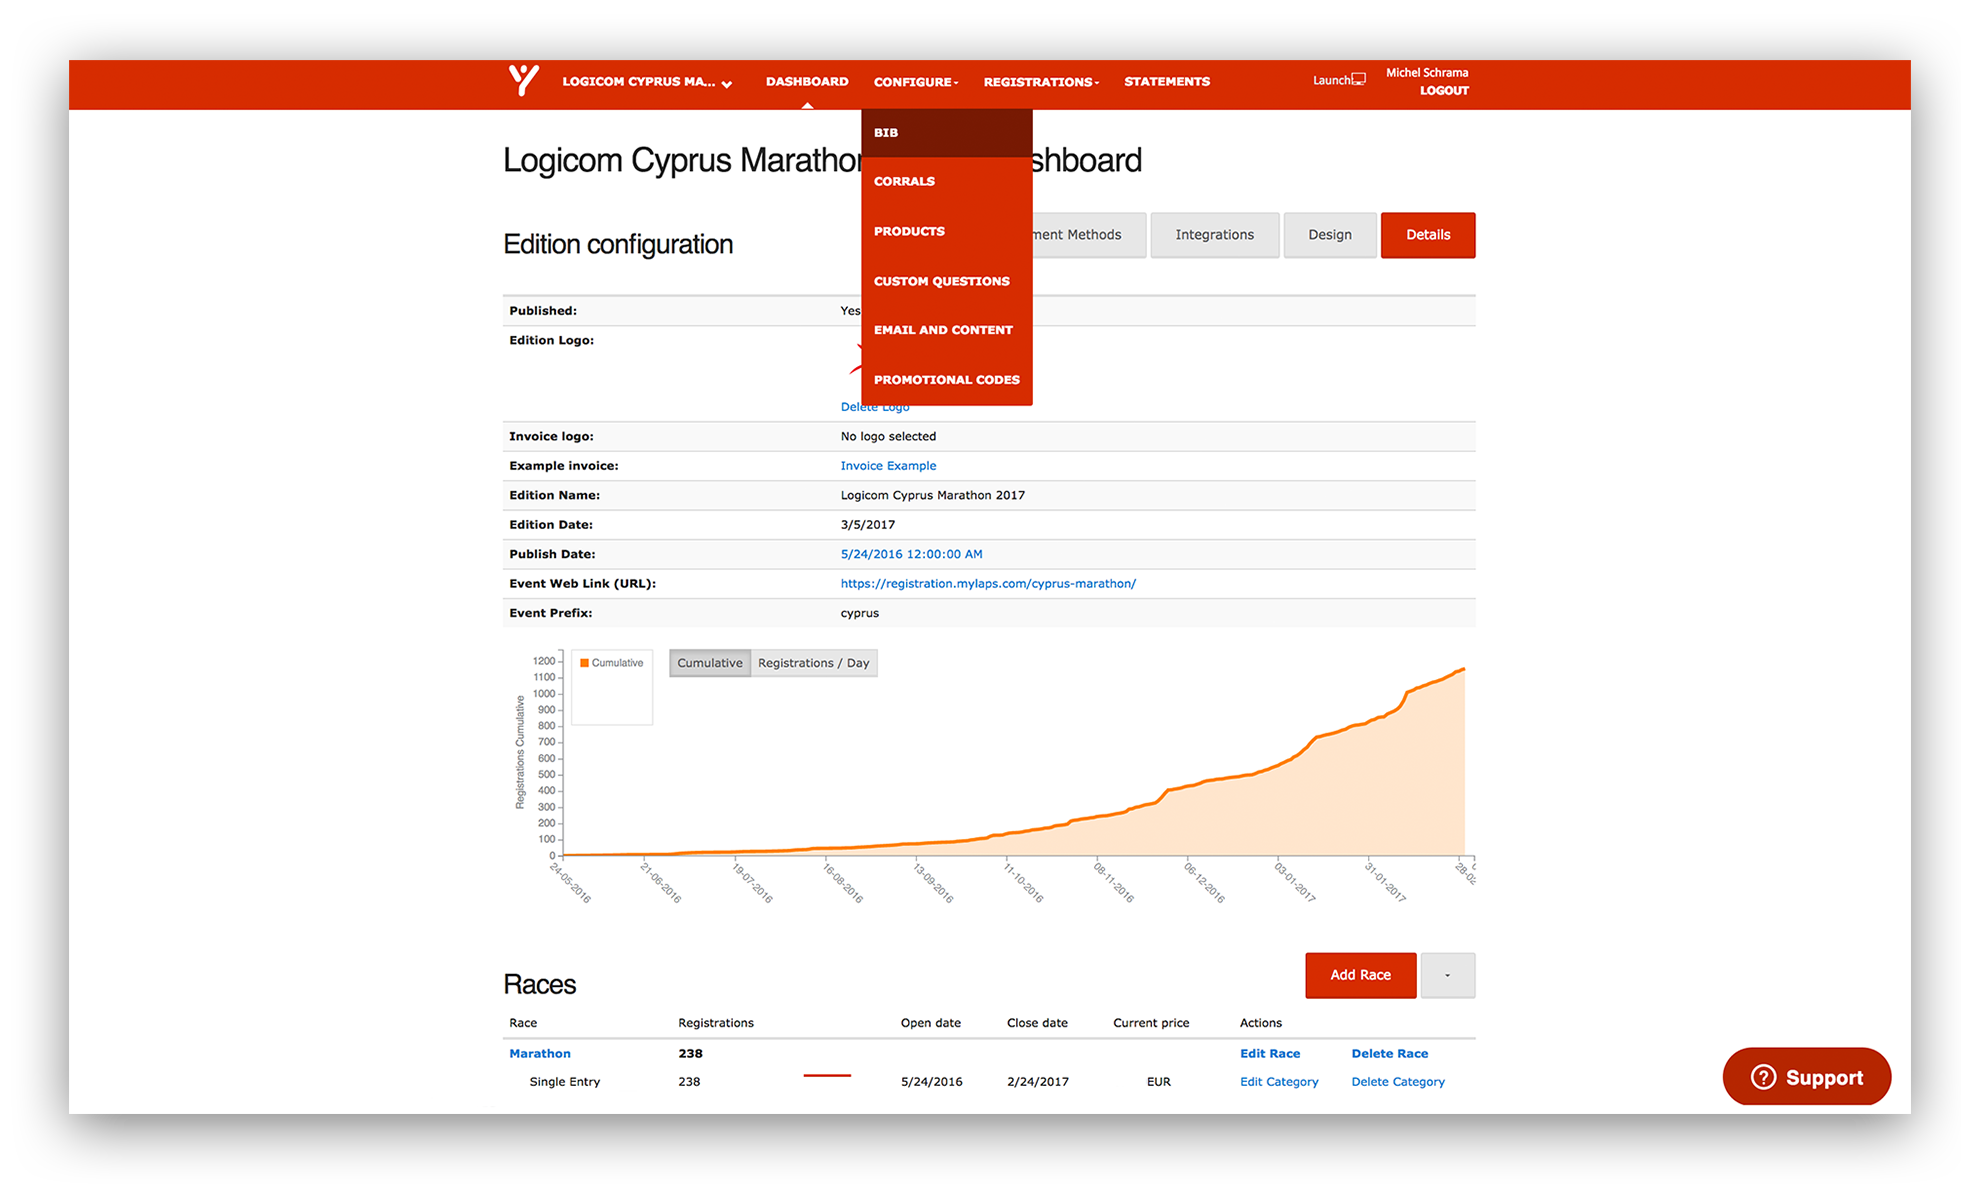Image resolution: width=1961 pixels, height=1185 pixels.
Task: Switch to the Integrations tab
Action: (1214, 235)
